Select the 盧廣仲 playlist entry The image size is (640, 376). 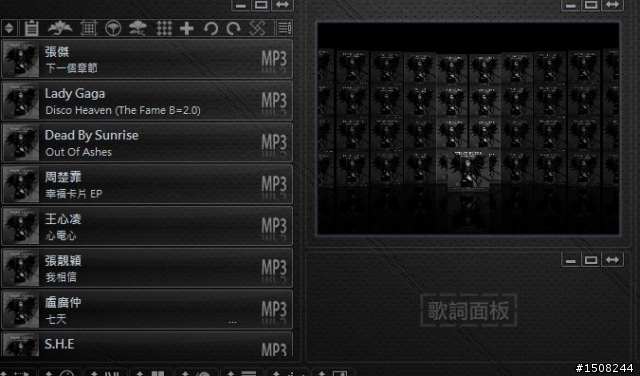pyautogui.click(x=147, y=309)
